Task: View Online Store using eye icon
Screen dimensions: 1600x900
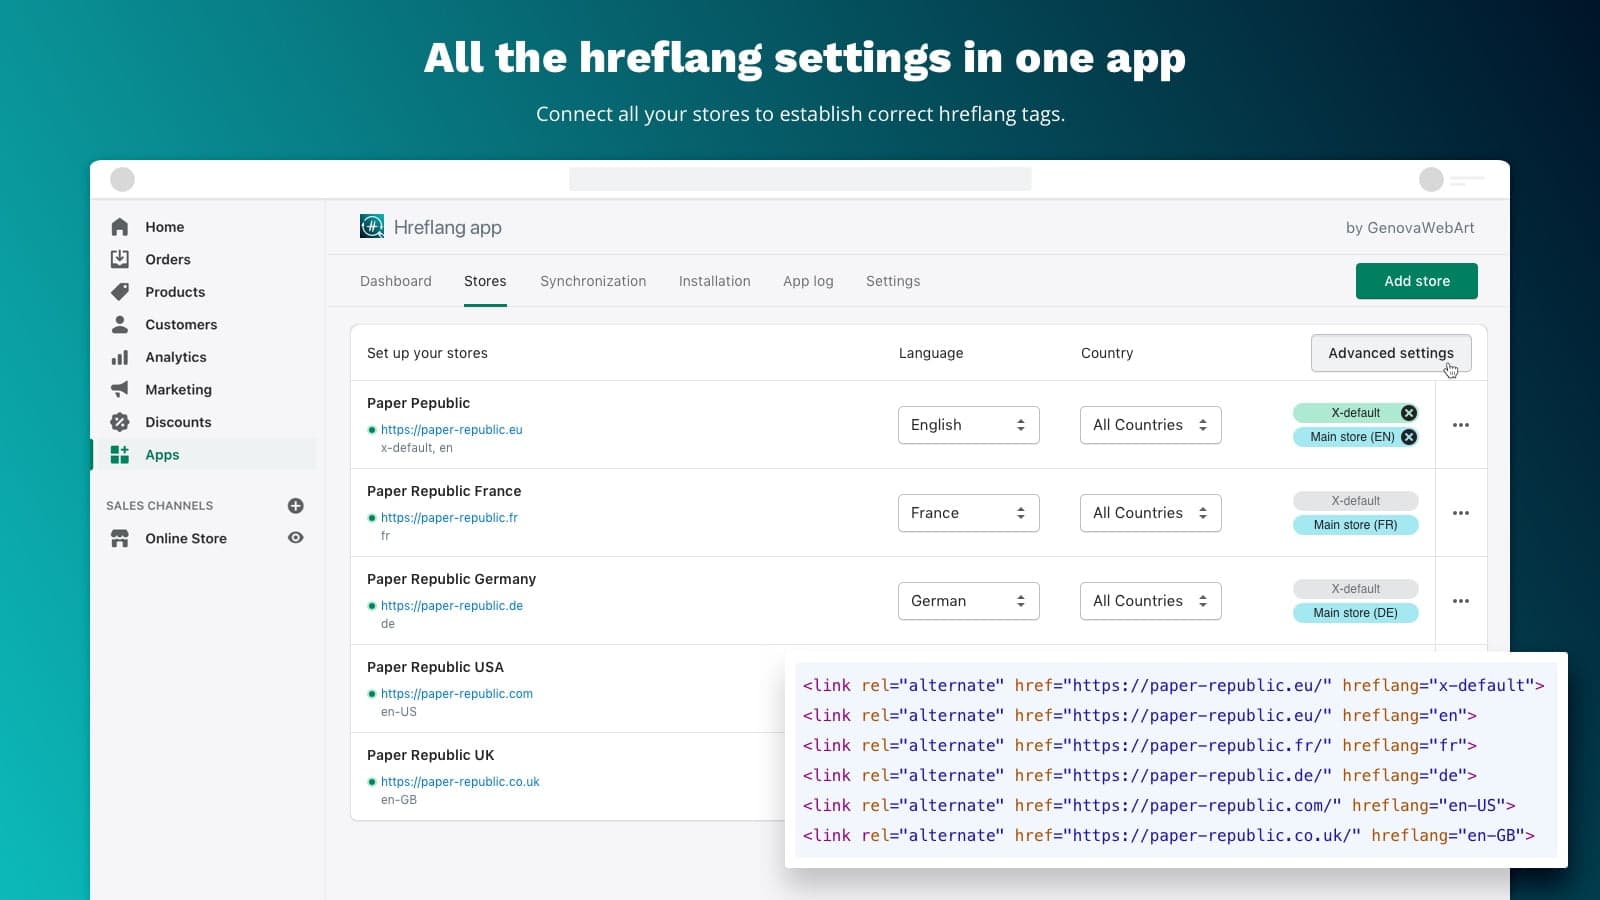Action: (x=295, y=538)
